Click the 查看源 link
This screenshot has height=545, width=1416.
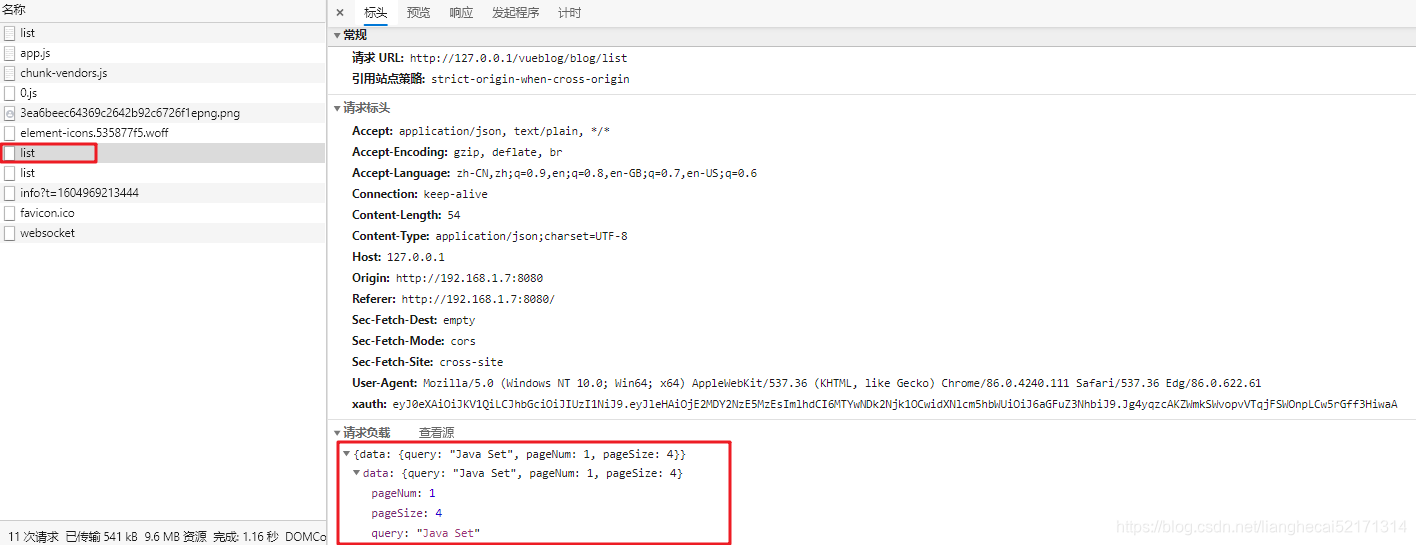point(436,433)
